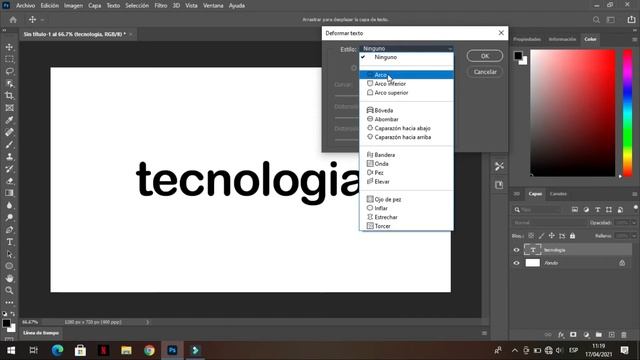Click the foreground color swatch in Color panel
This screenshot has width=640, height=360.
point(518,56)
